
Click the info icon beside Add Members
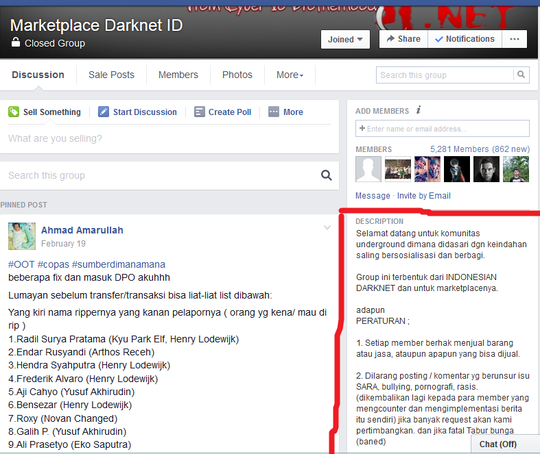(x=418, y=110)
